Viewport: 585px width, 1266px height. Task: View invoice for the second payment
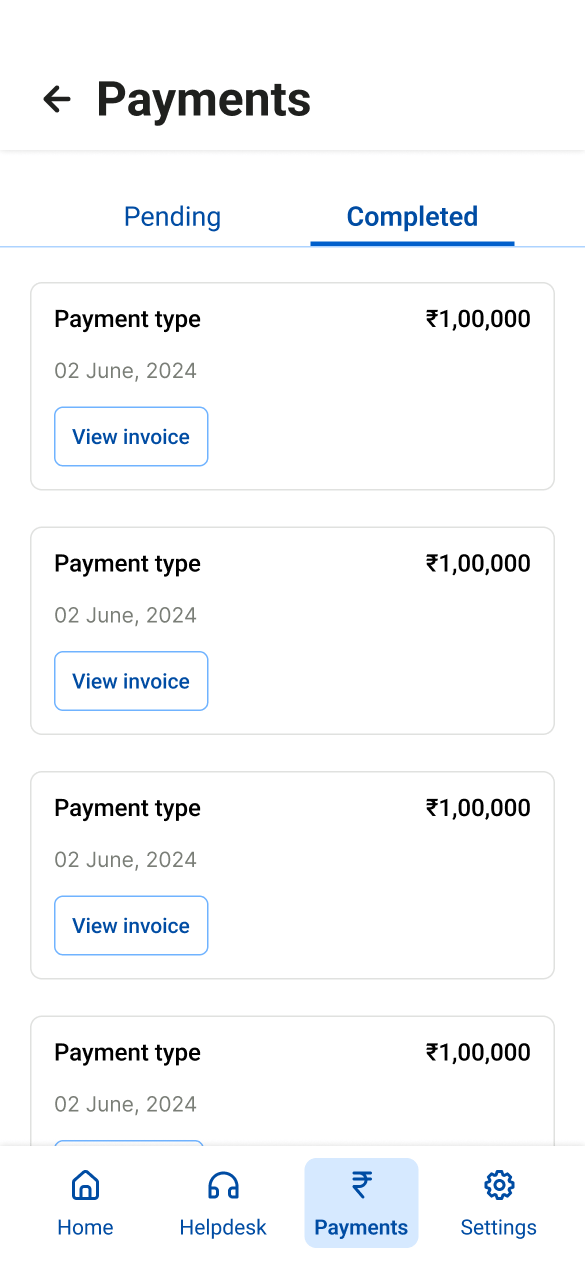point(131,681)
